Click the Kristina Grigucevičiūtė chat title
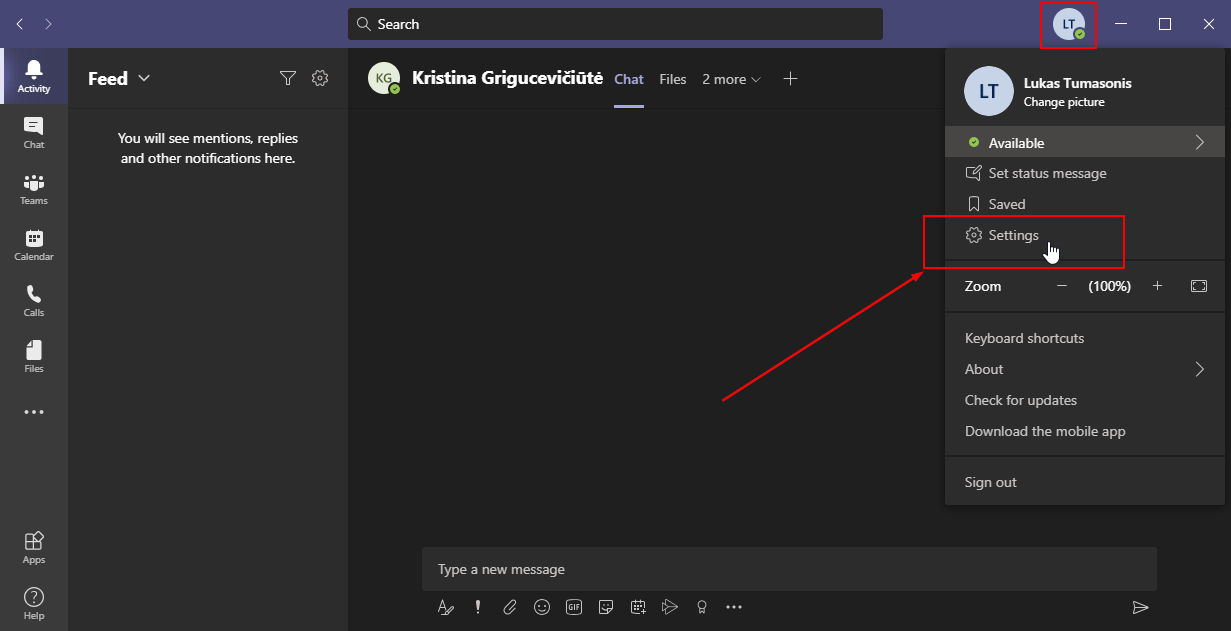This screenshot has width=1231, height=631. [x=508, y=78]
